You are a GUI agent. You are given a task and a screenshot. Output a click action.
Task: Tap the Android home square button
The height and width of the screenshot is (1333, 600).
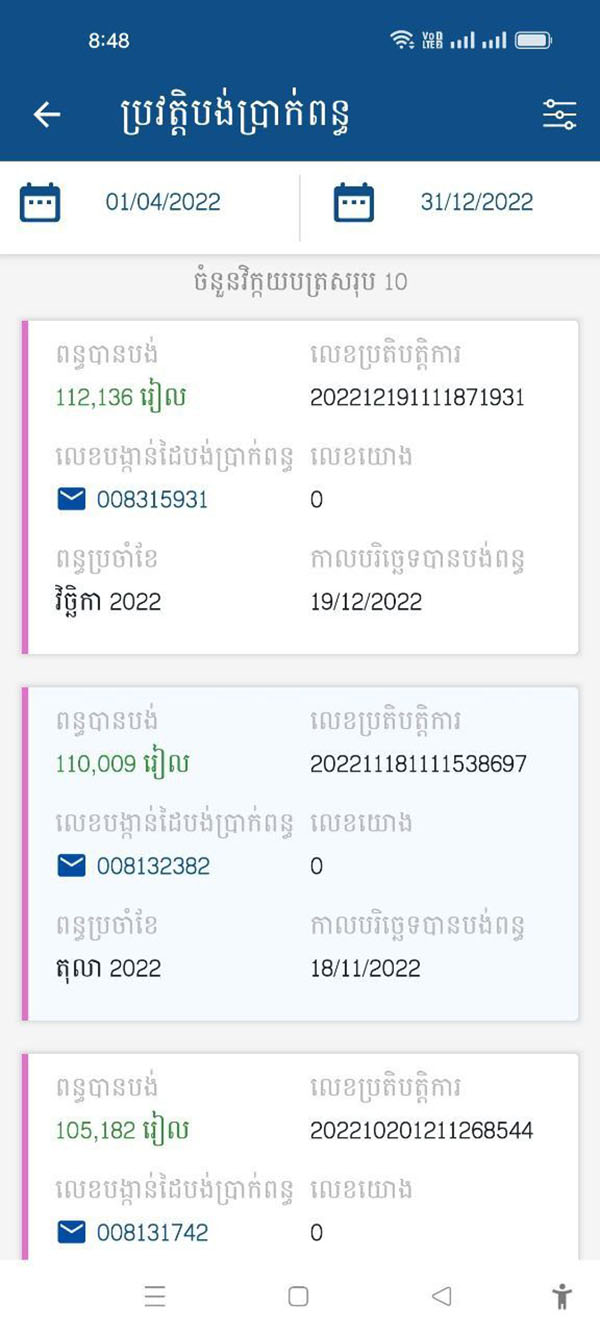pos(298,1297)
